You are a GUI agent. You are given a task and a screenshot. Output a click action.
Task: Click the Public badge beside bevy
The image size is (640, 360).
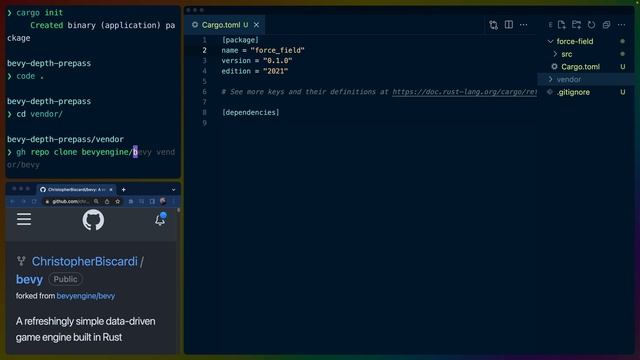coord(65,279)
